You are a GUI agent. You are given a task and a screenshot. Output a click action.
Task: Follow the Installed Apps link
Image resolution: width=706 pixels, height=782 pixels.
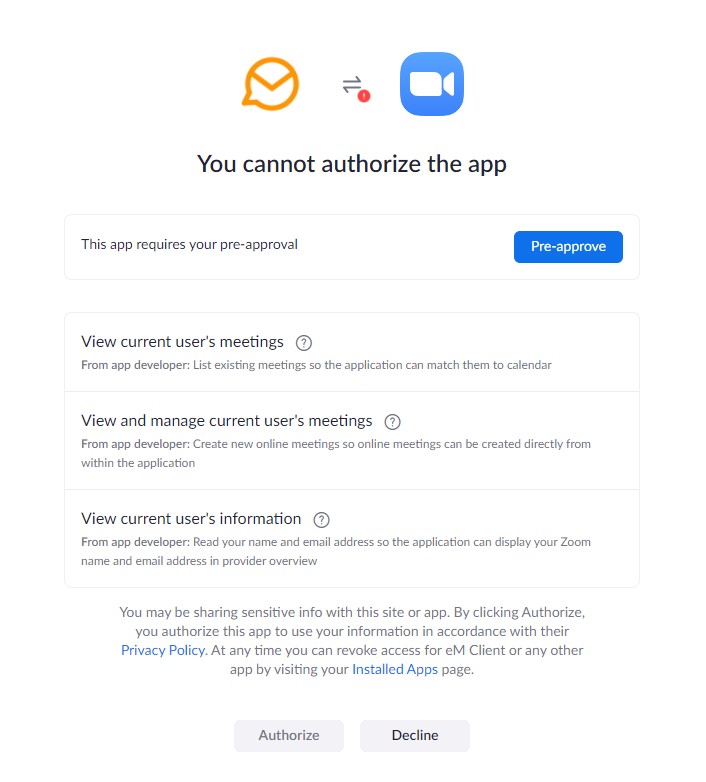[395, 669]
